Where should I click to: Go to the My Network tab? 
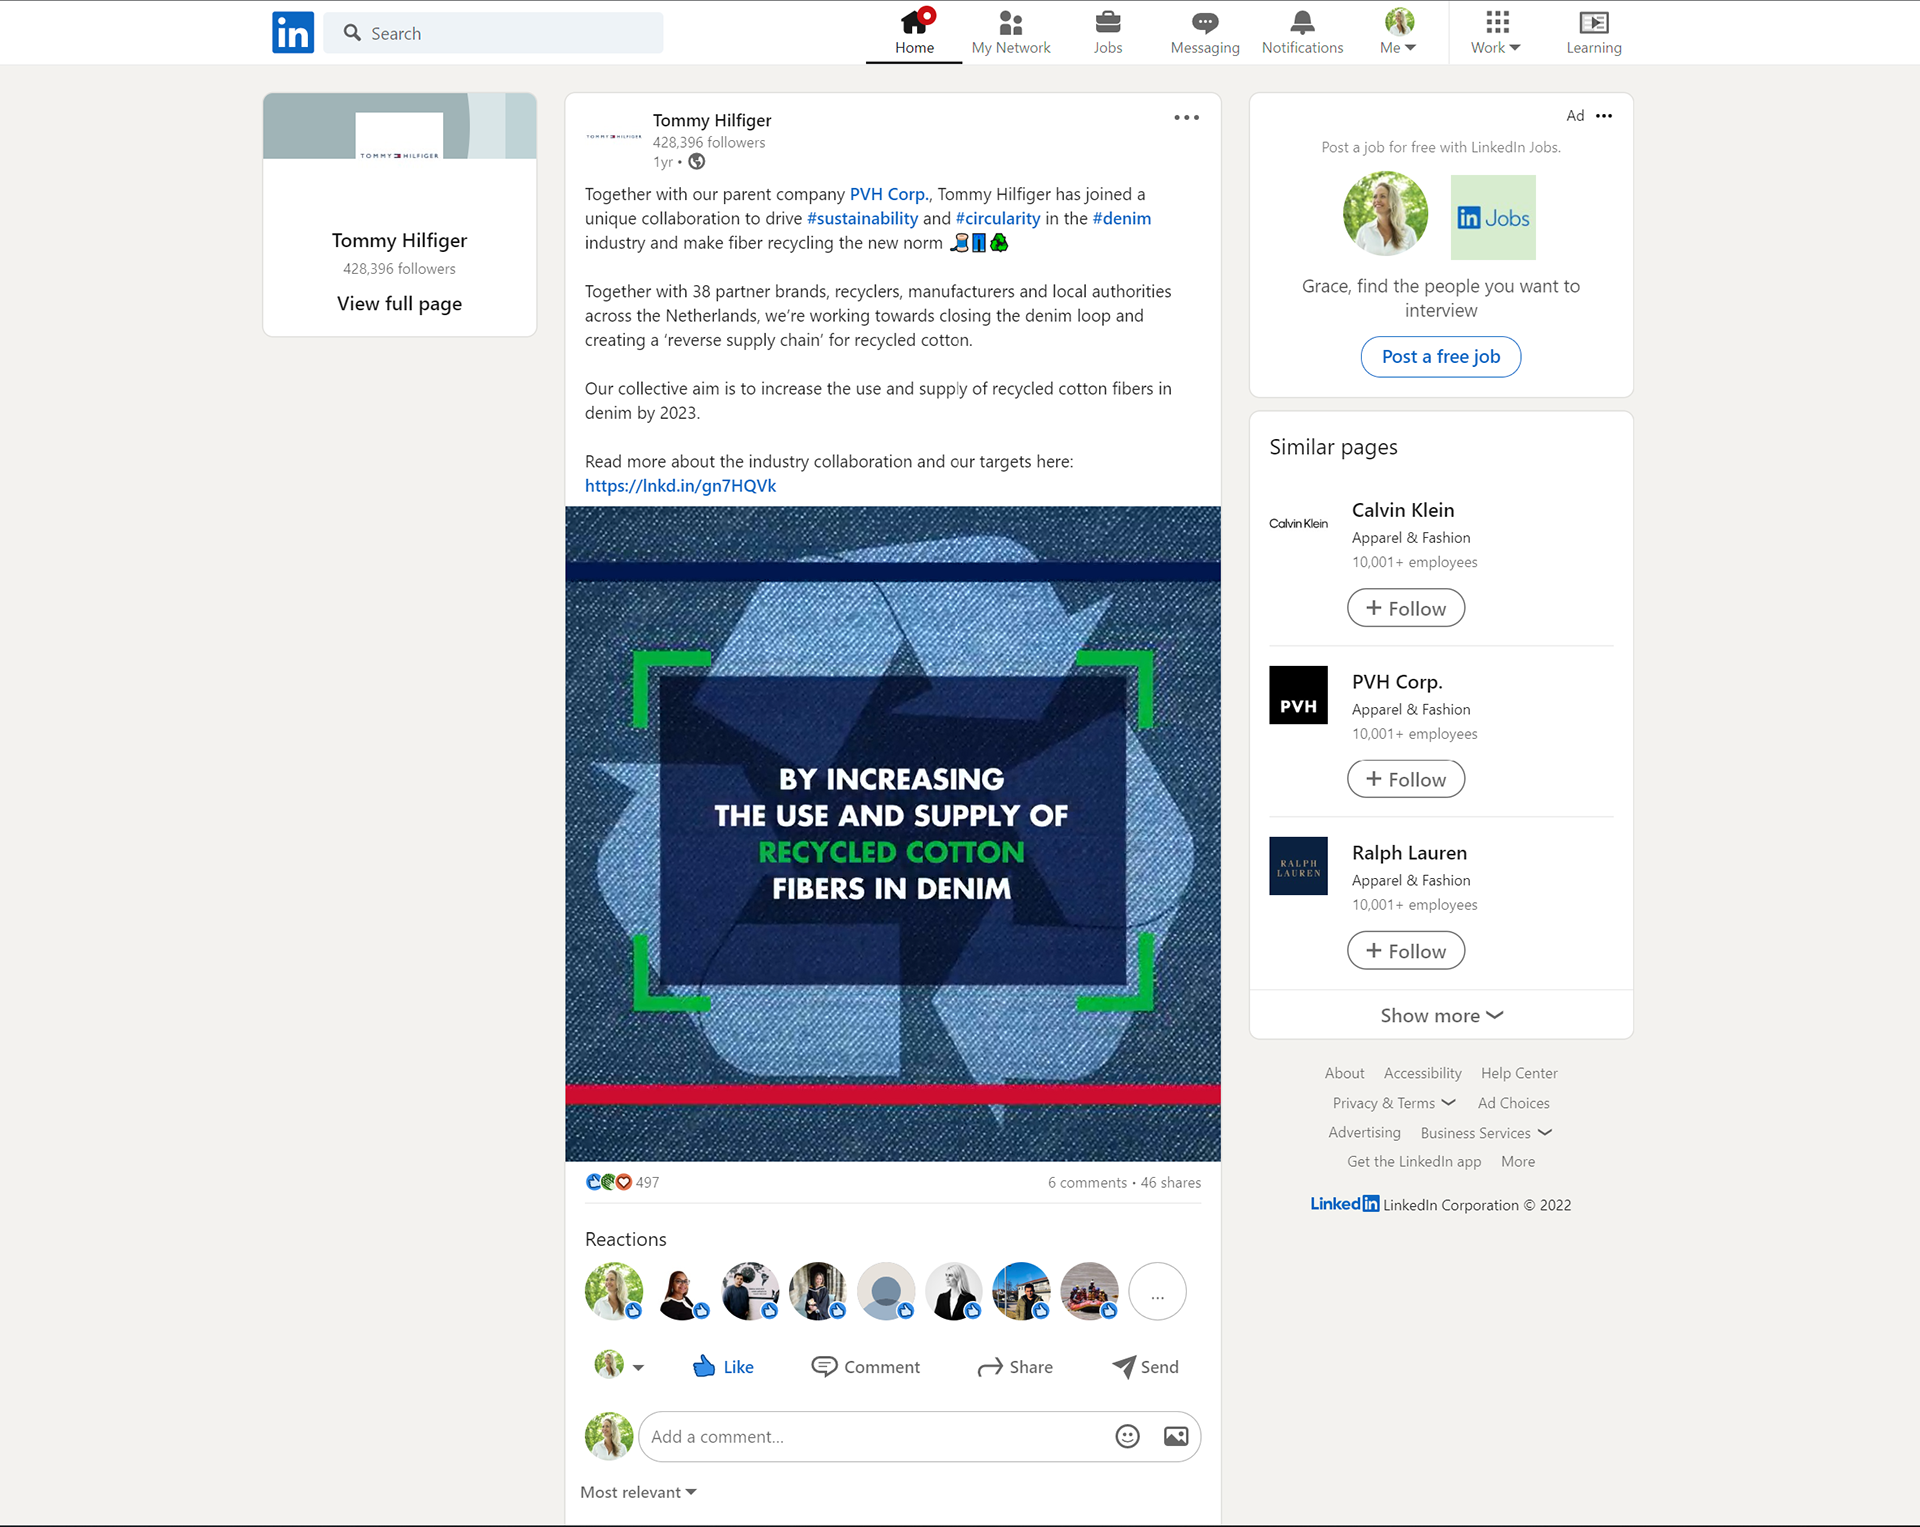(1010, 32)
